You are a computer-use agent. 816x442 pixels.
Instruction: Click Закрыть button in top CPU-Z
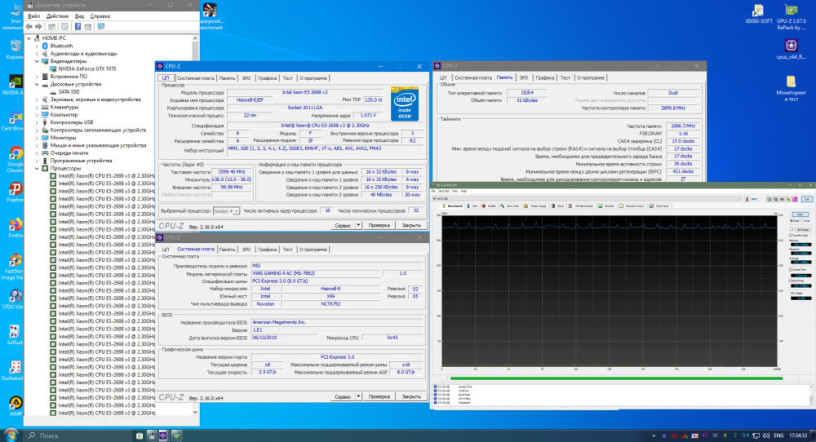[x=411, y=225]
